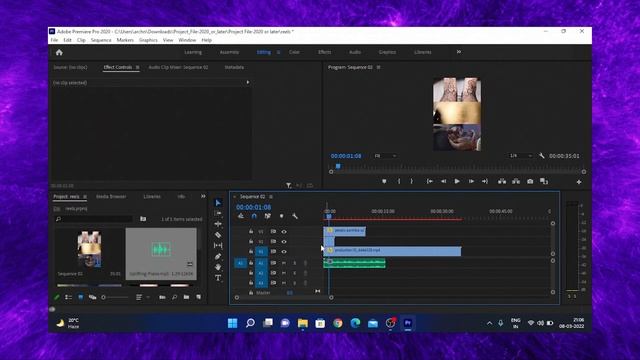
Task: Open the Sequence menu
Action: (101, 40)
